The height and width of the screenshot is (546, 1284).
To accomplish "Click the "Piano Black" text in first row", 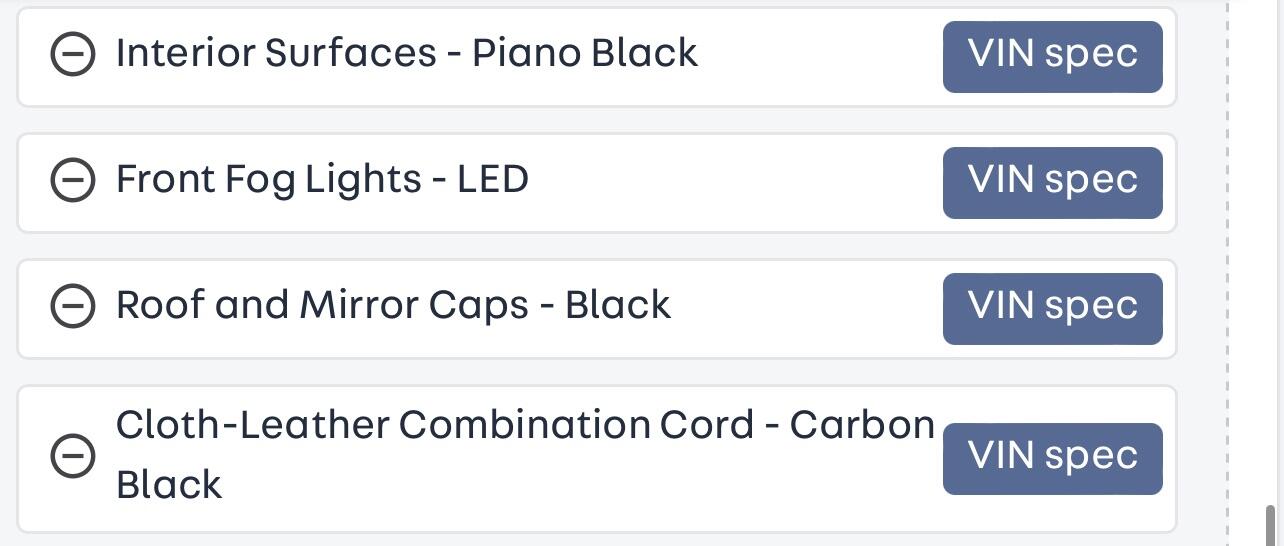I will pyautogui.click(x=585, y=53).
